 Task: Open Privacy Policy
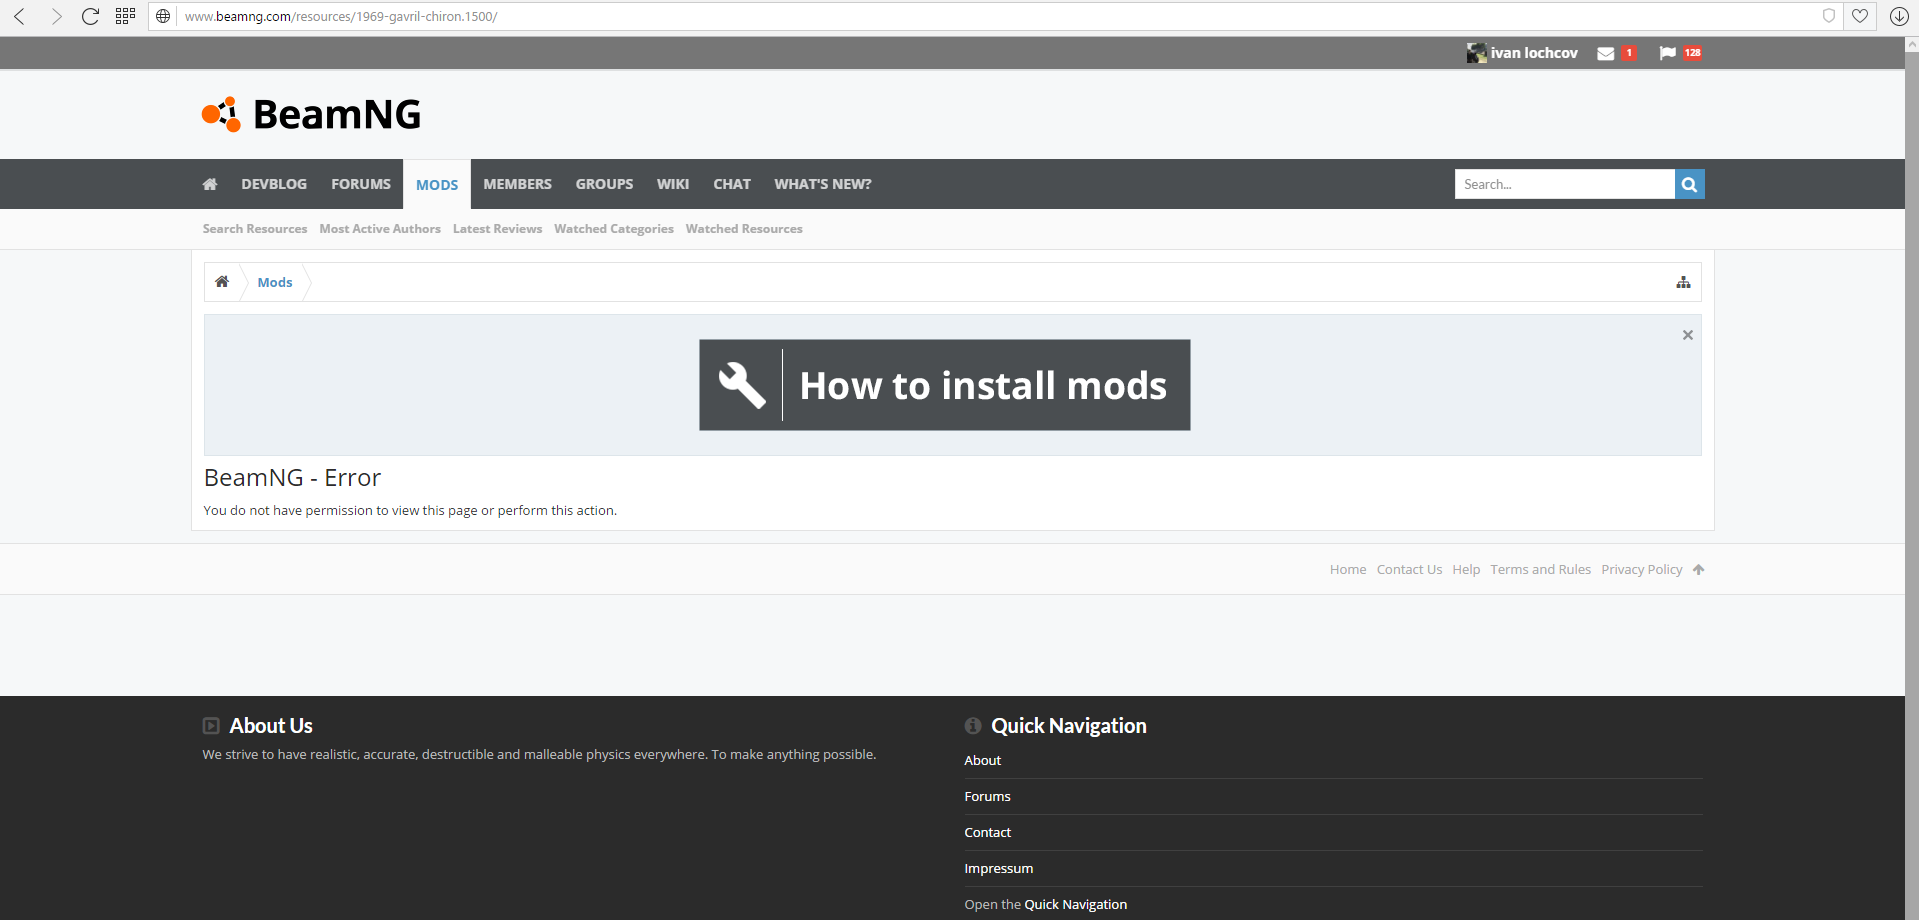(x=1642, y=569)
